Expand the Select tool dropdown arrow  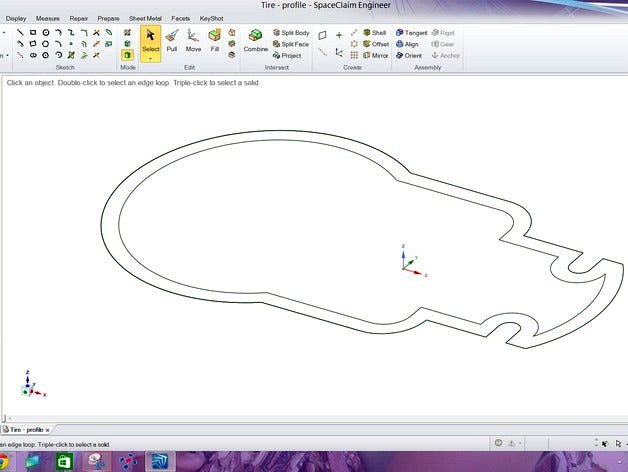[x=151, y=58]
